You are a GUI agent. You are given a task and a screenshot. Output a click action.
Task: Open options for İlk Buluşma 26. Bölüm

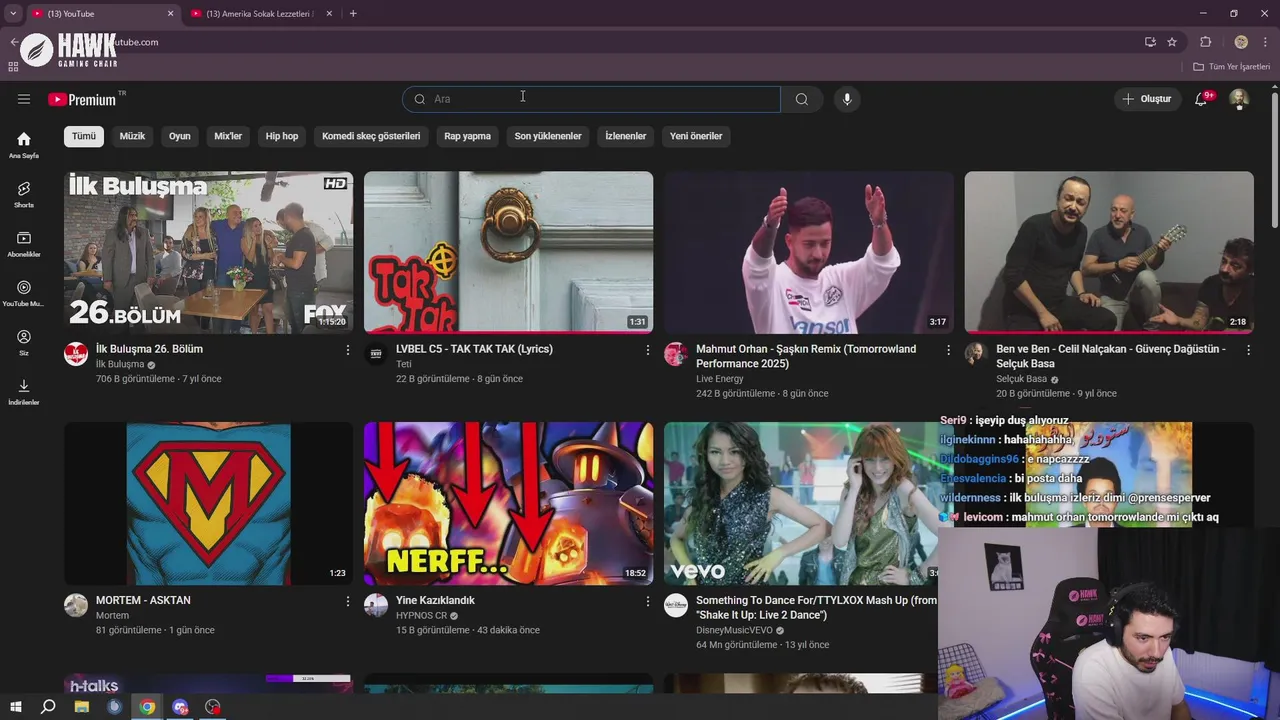click(348, 350)
